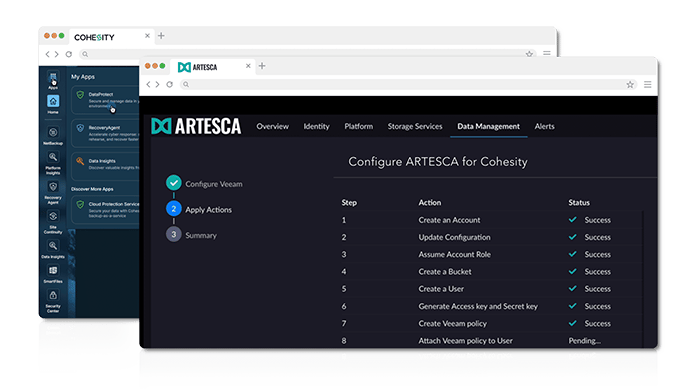This screenshot has height=391, width=700.
Task: Click 'Create an Account' action row
Action: click(491, 220)
